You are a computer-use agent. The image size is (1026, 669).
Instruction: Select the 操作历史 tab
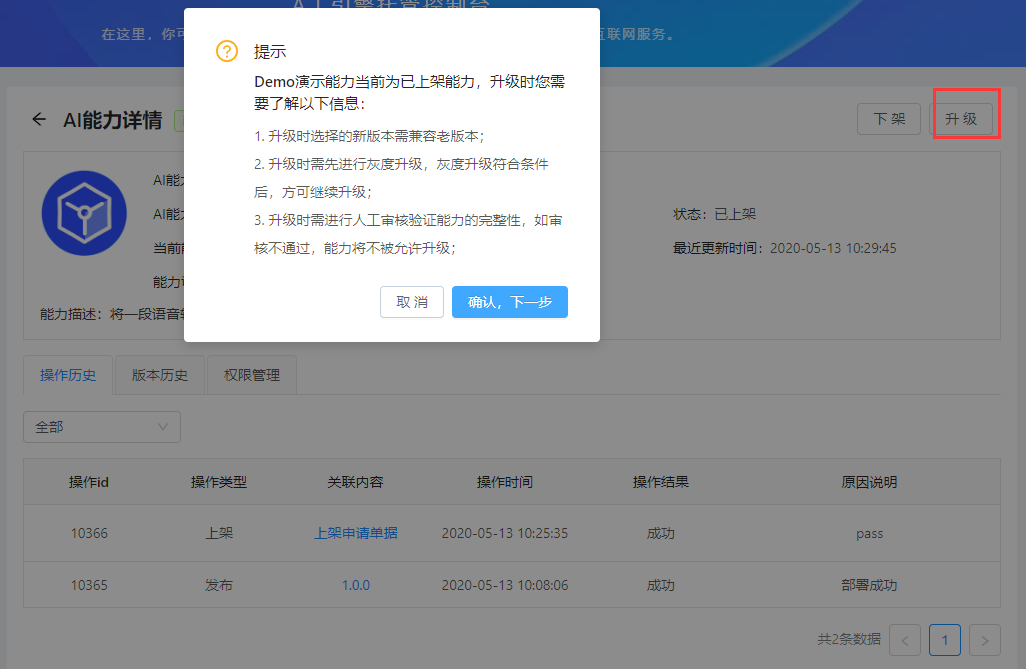click(68, 375)
